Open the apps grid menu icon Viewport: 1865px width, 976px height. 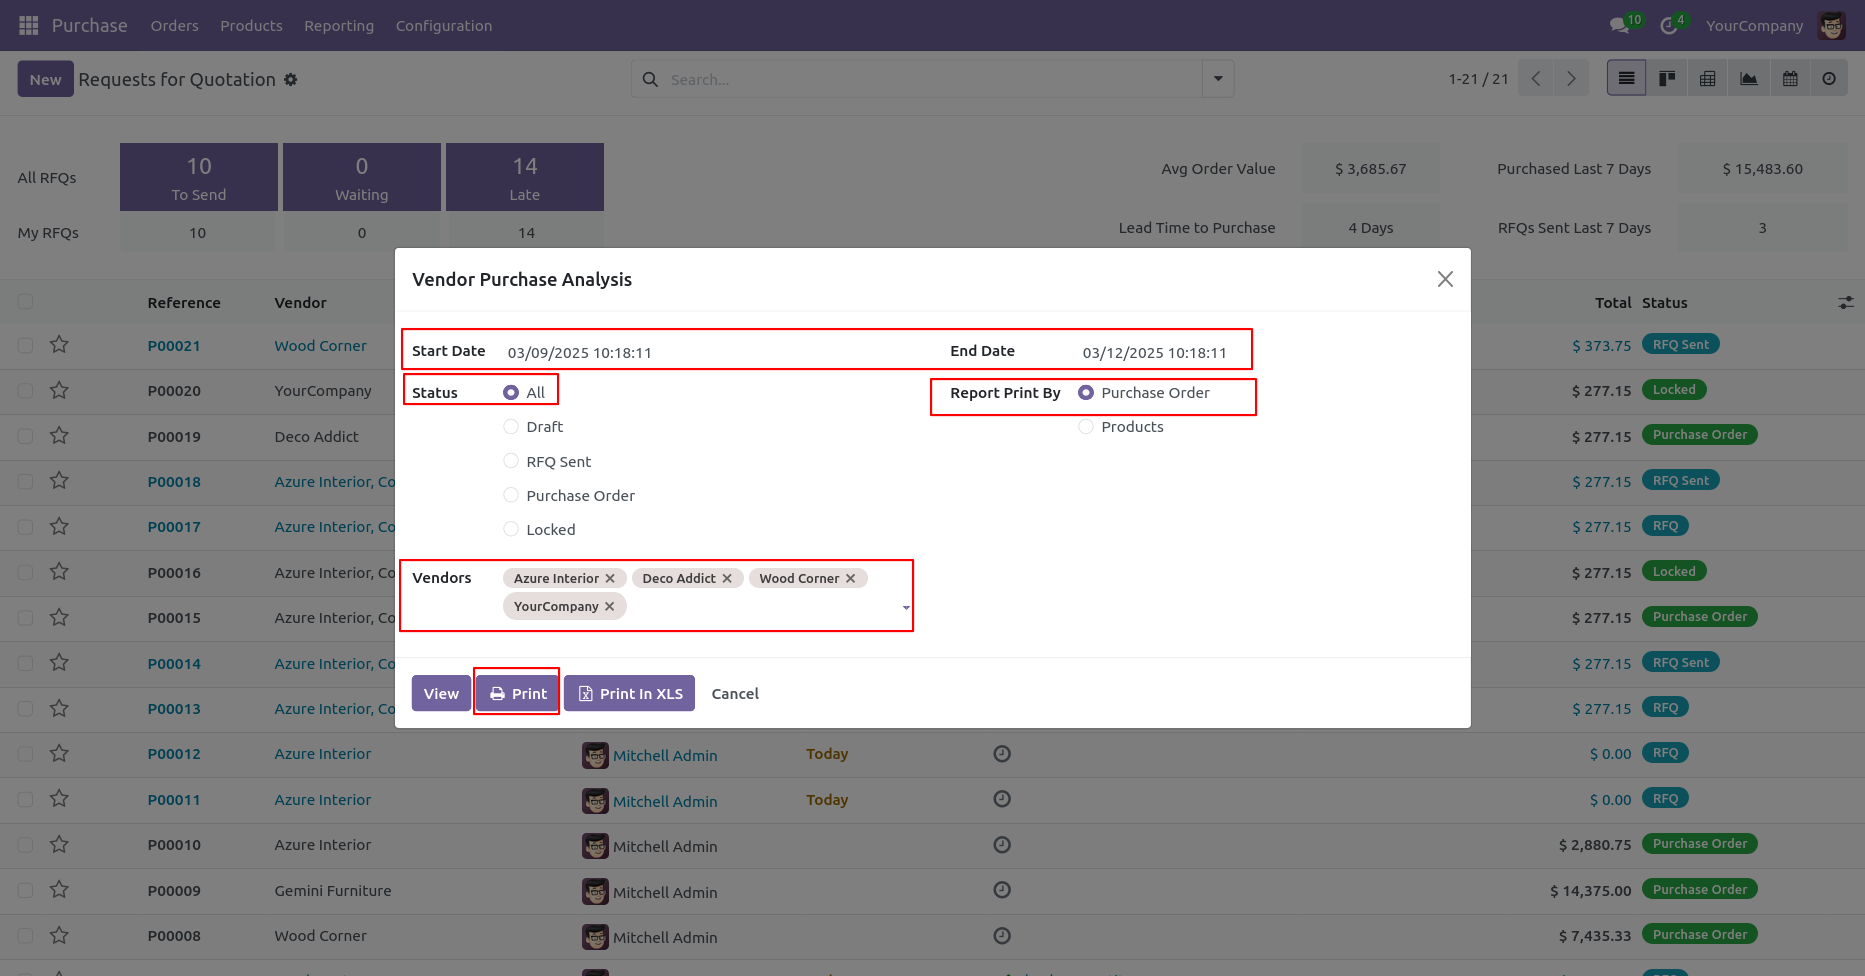click(29, 25)
